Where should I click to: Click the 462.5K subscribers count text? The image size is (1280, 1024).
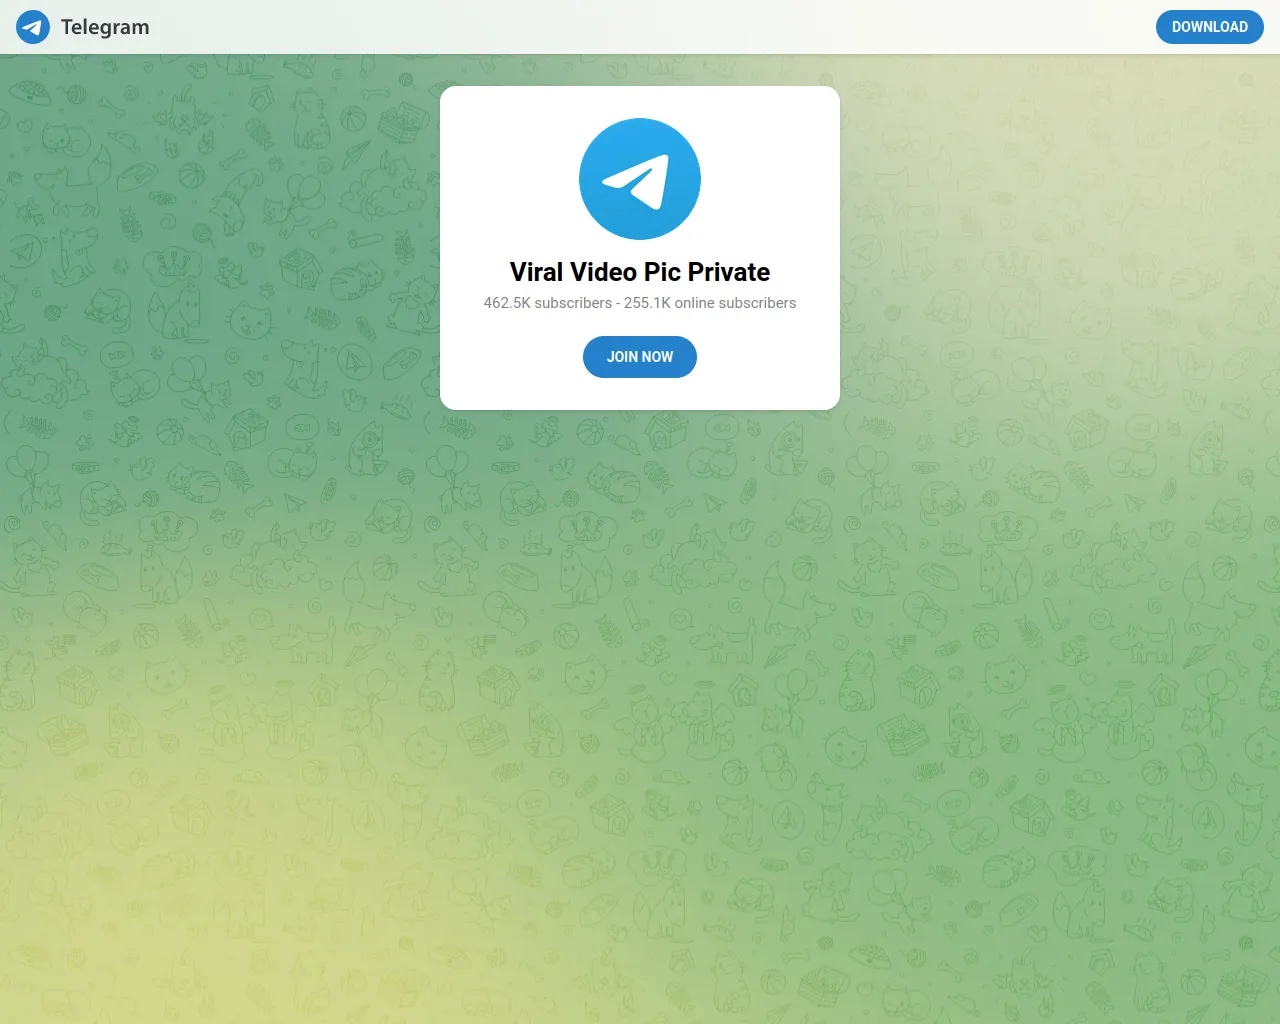(x=548, y=303)
